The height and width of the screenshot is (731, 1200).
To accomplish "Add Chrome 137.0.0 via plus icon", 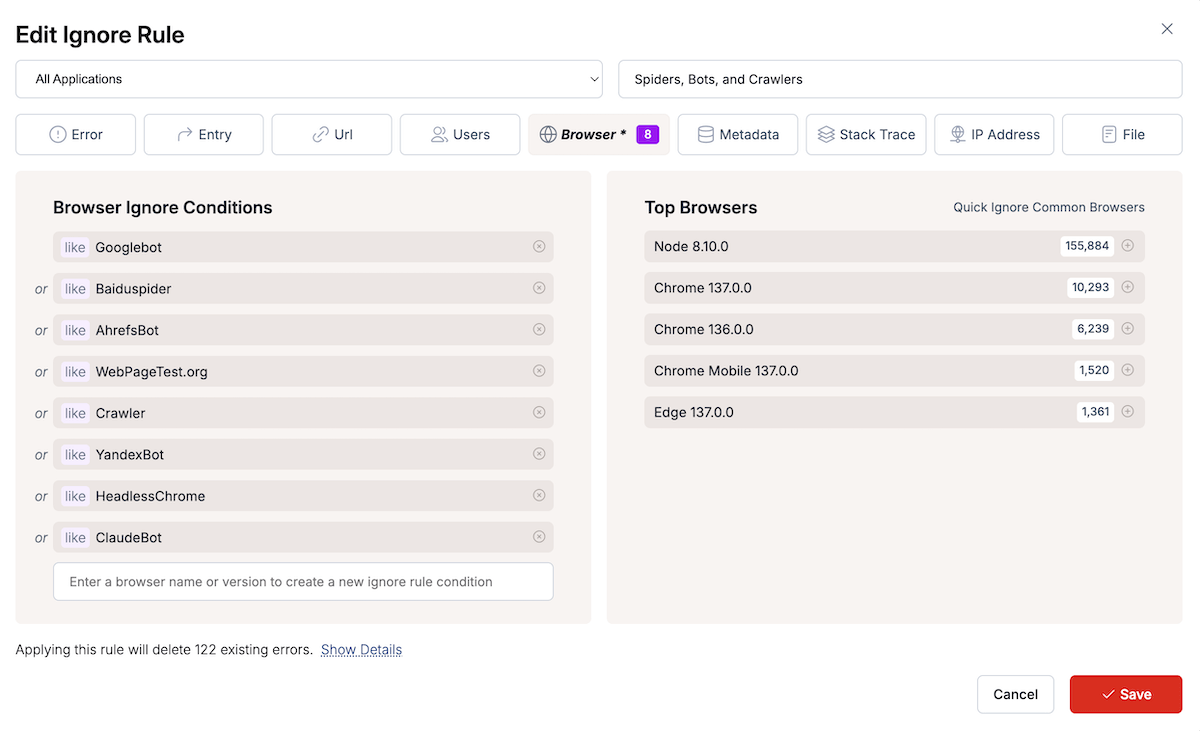I will tap(1128, 287).
